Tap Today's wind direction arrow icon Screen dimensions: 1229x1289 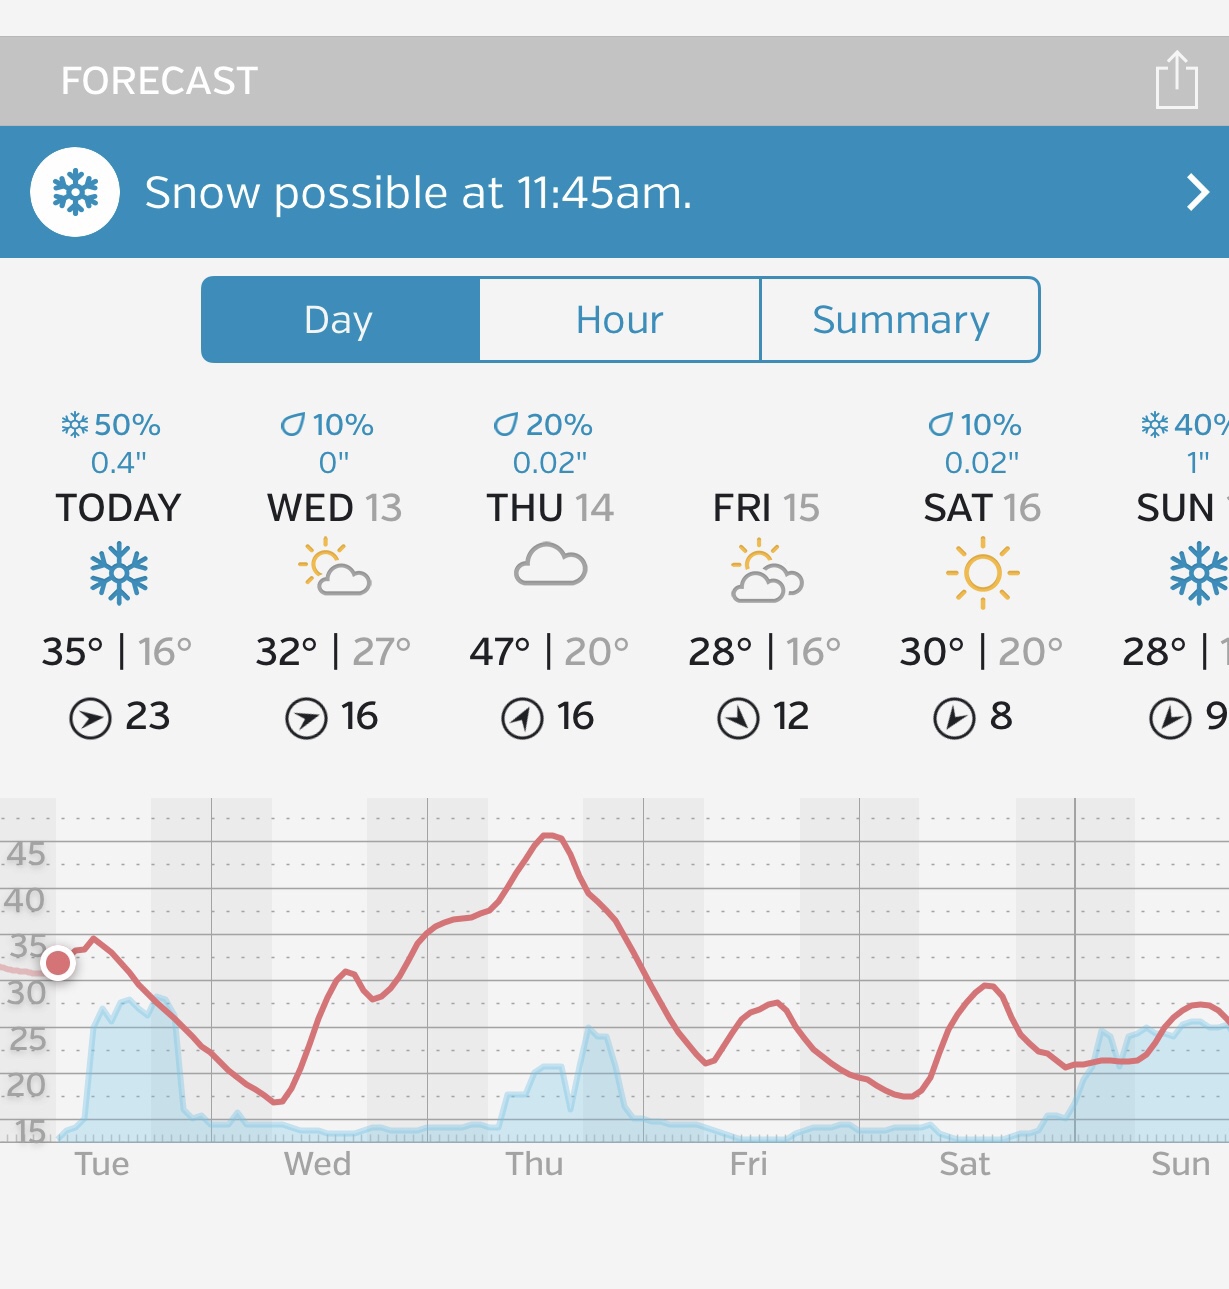[90, 718]
